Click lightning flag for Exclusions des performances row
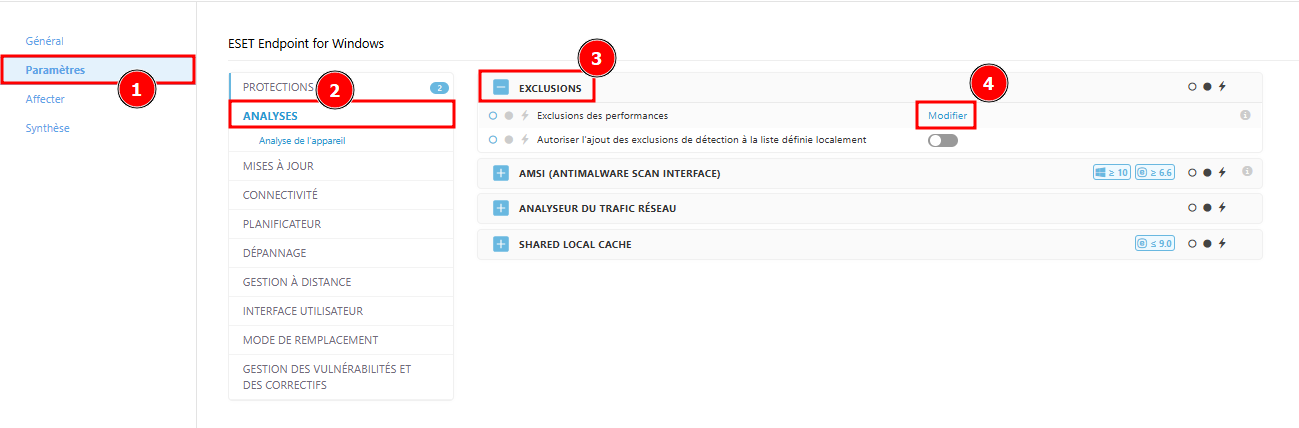The height and width of the screenshot is (428, 1299). (x=525, y=116)
